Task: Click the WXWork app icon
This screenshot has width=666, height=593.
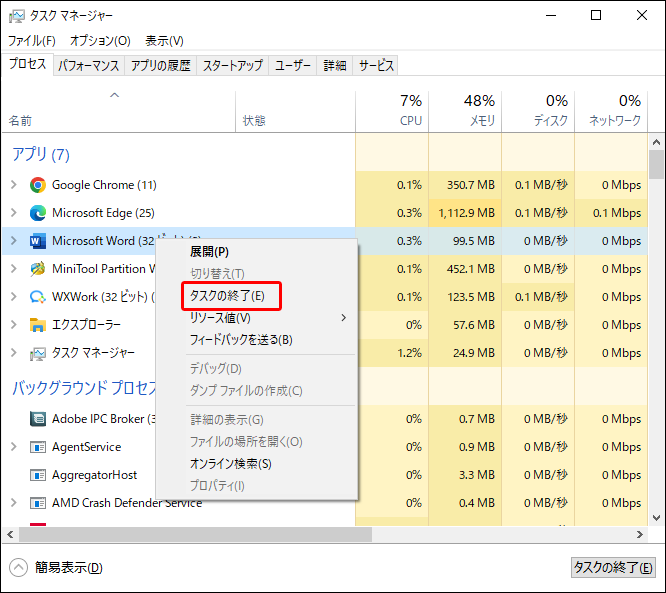Action: pos(38,296)
